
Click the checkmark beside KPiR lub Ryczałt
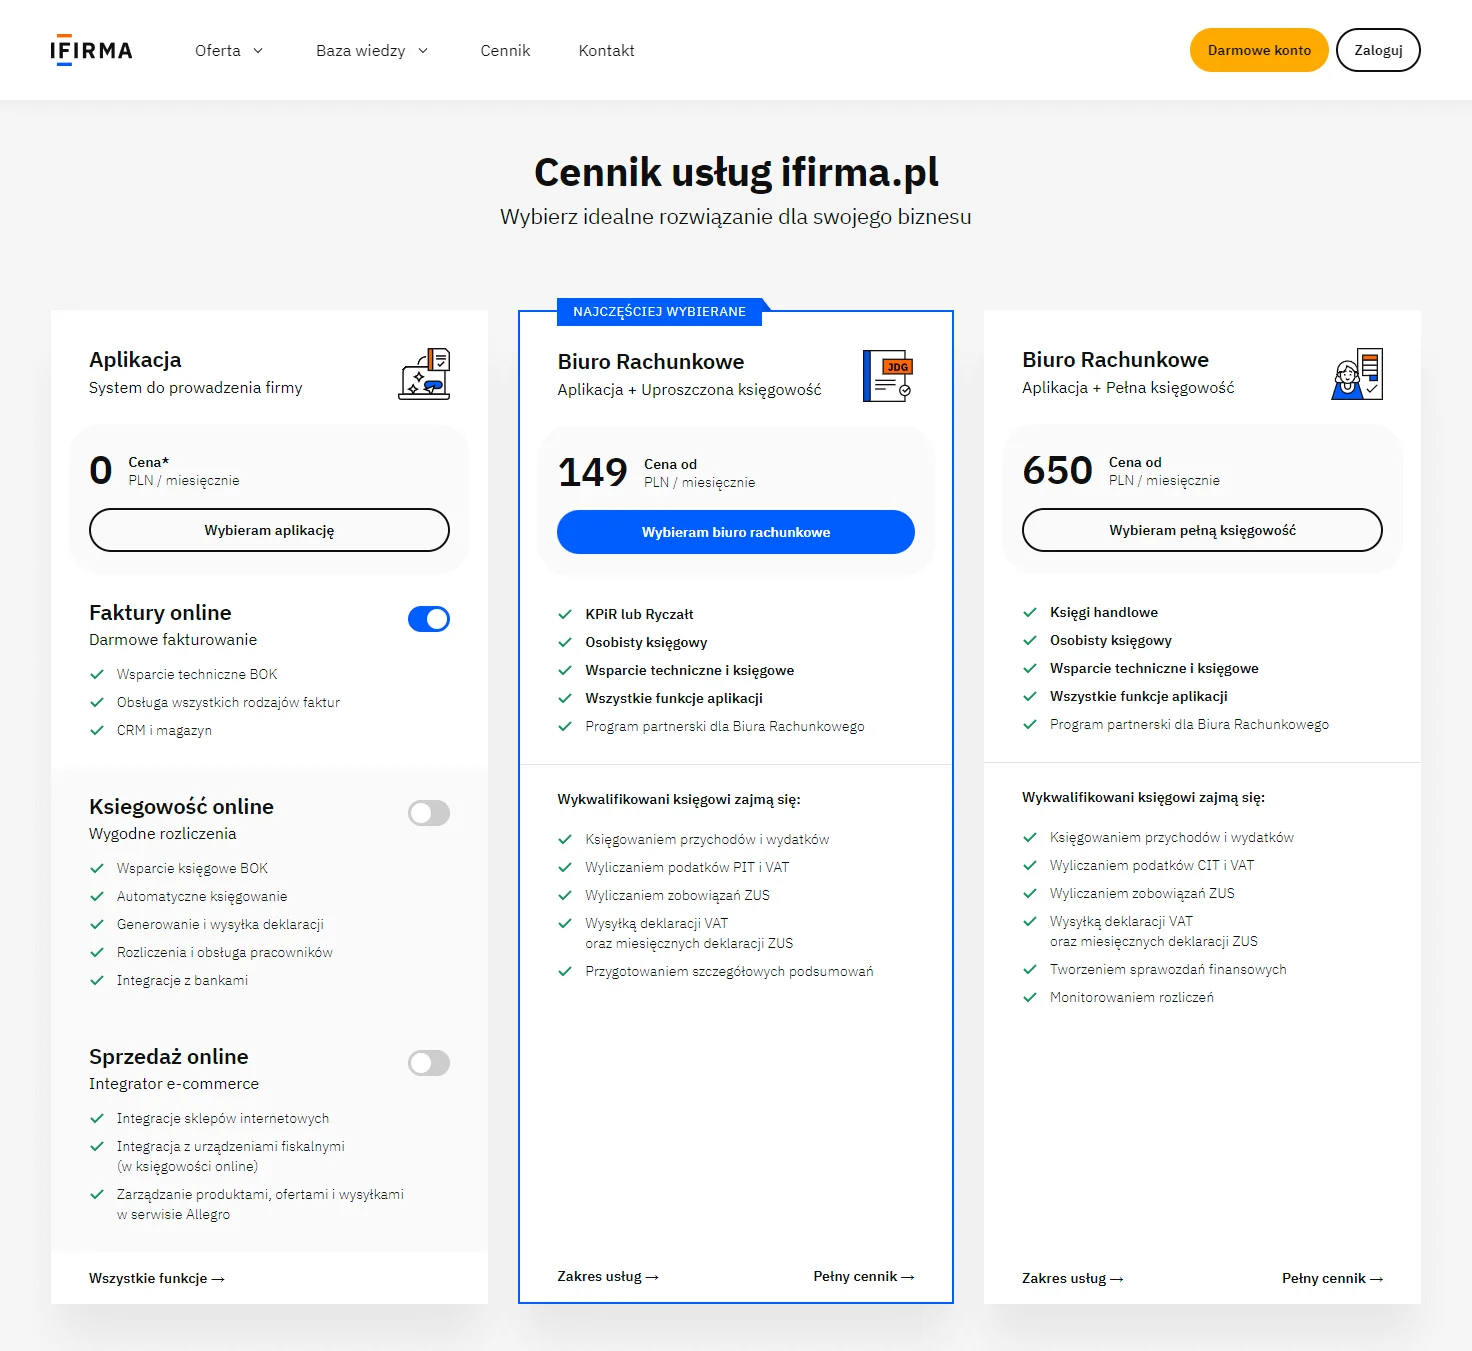565,614
